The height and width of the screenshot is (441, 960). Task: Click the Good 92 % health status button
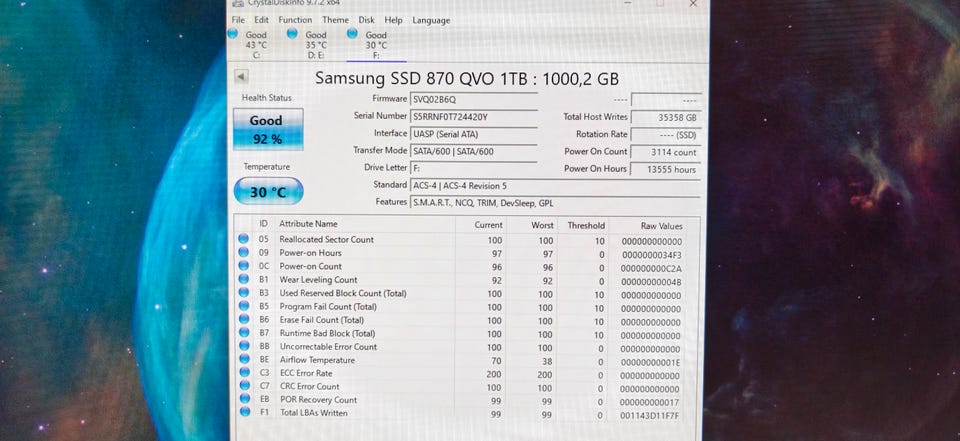point(268,129)
